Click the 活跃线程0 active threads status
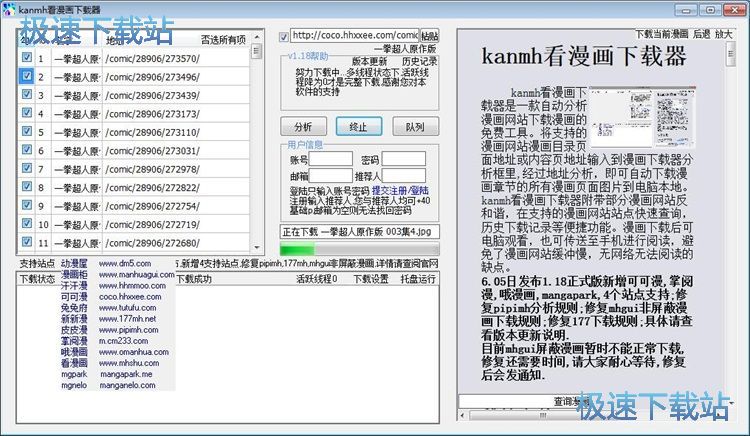This screenshot has height=436, width=750. [317, 279]
